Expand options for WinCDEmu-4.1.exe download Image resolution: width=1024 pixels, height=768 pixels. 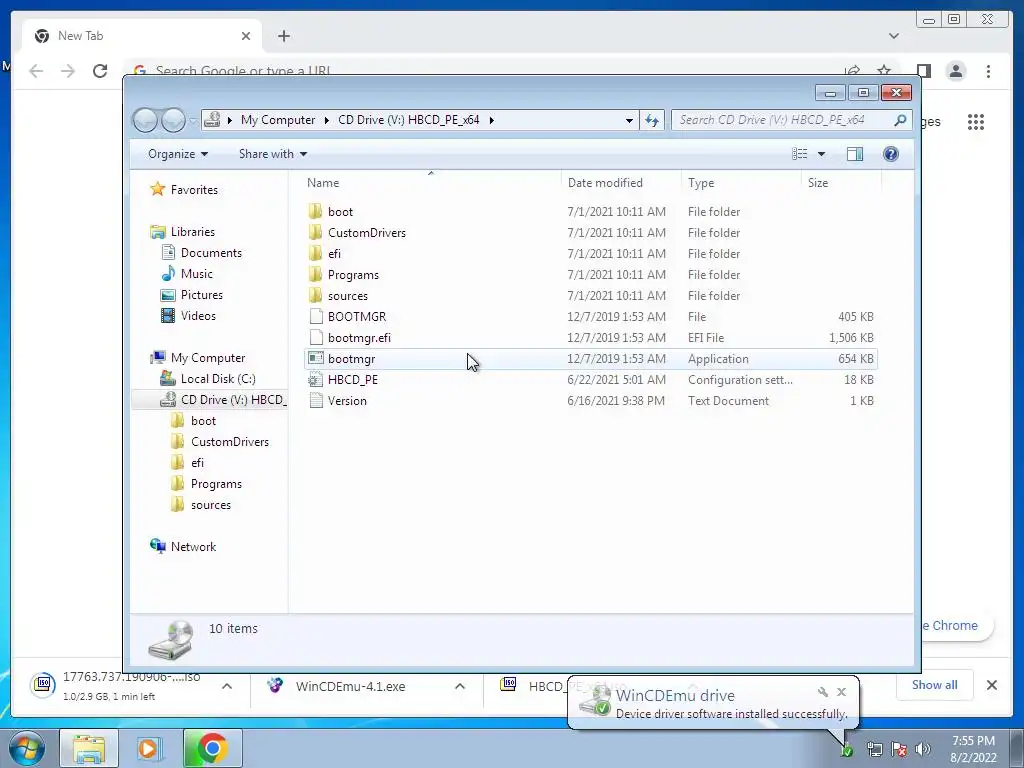(460, 686)
